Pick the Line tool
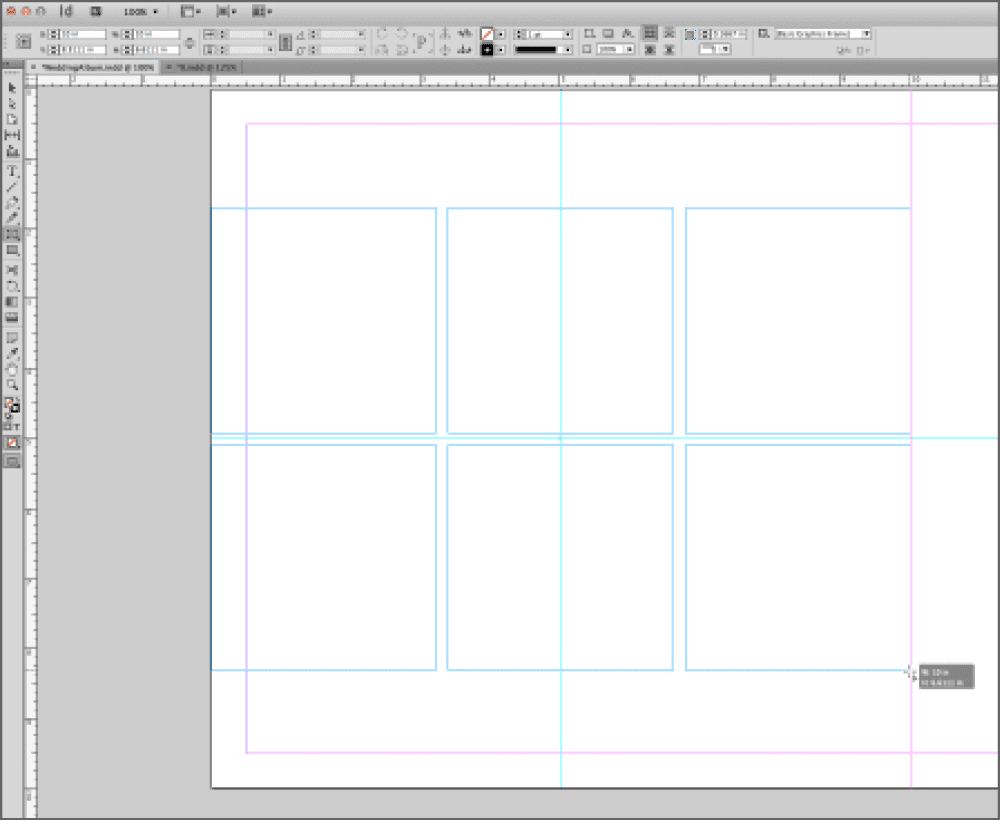1000x820 pixels. click(x=12, y=187)
